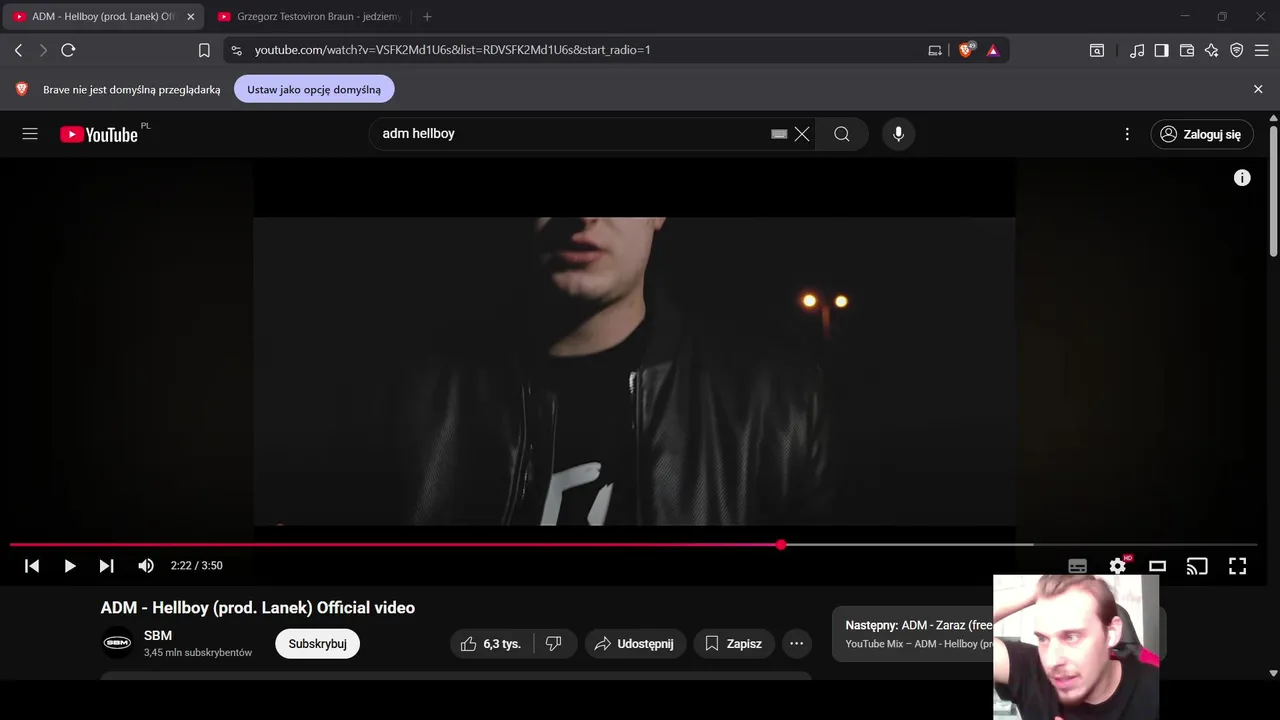Skip to the next video
The image size is (1280, 720).
[x=106, y=566]
